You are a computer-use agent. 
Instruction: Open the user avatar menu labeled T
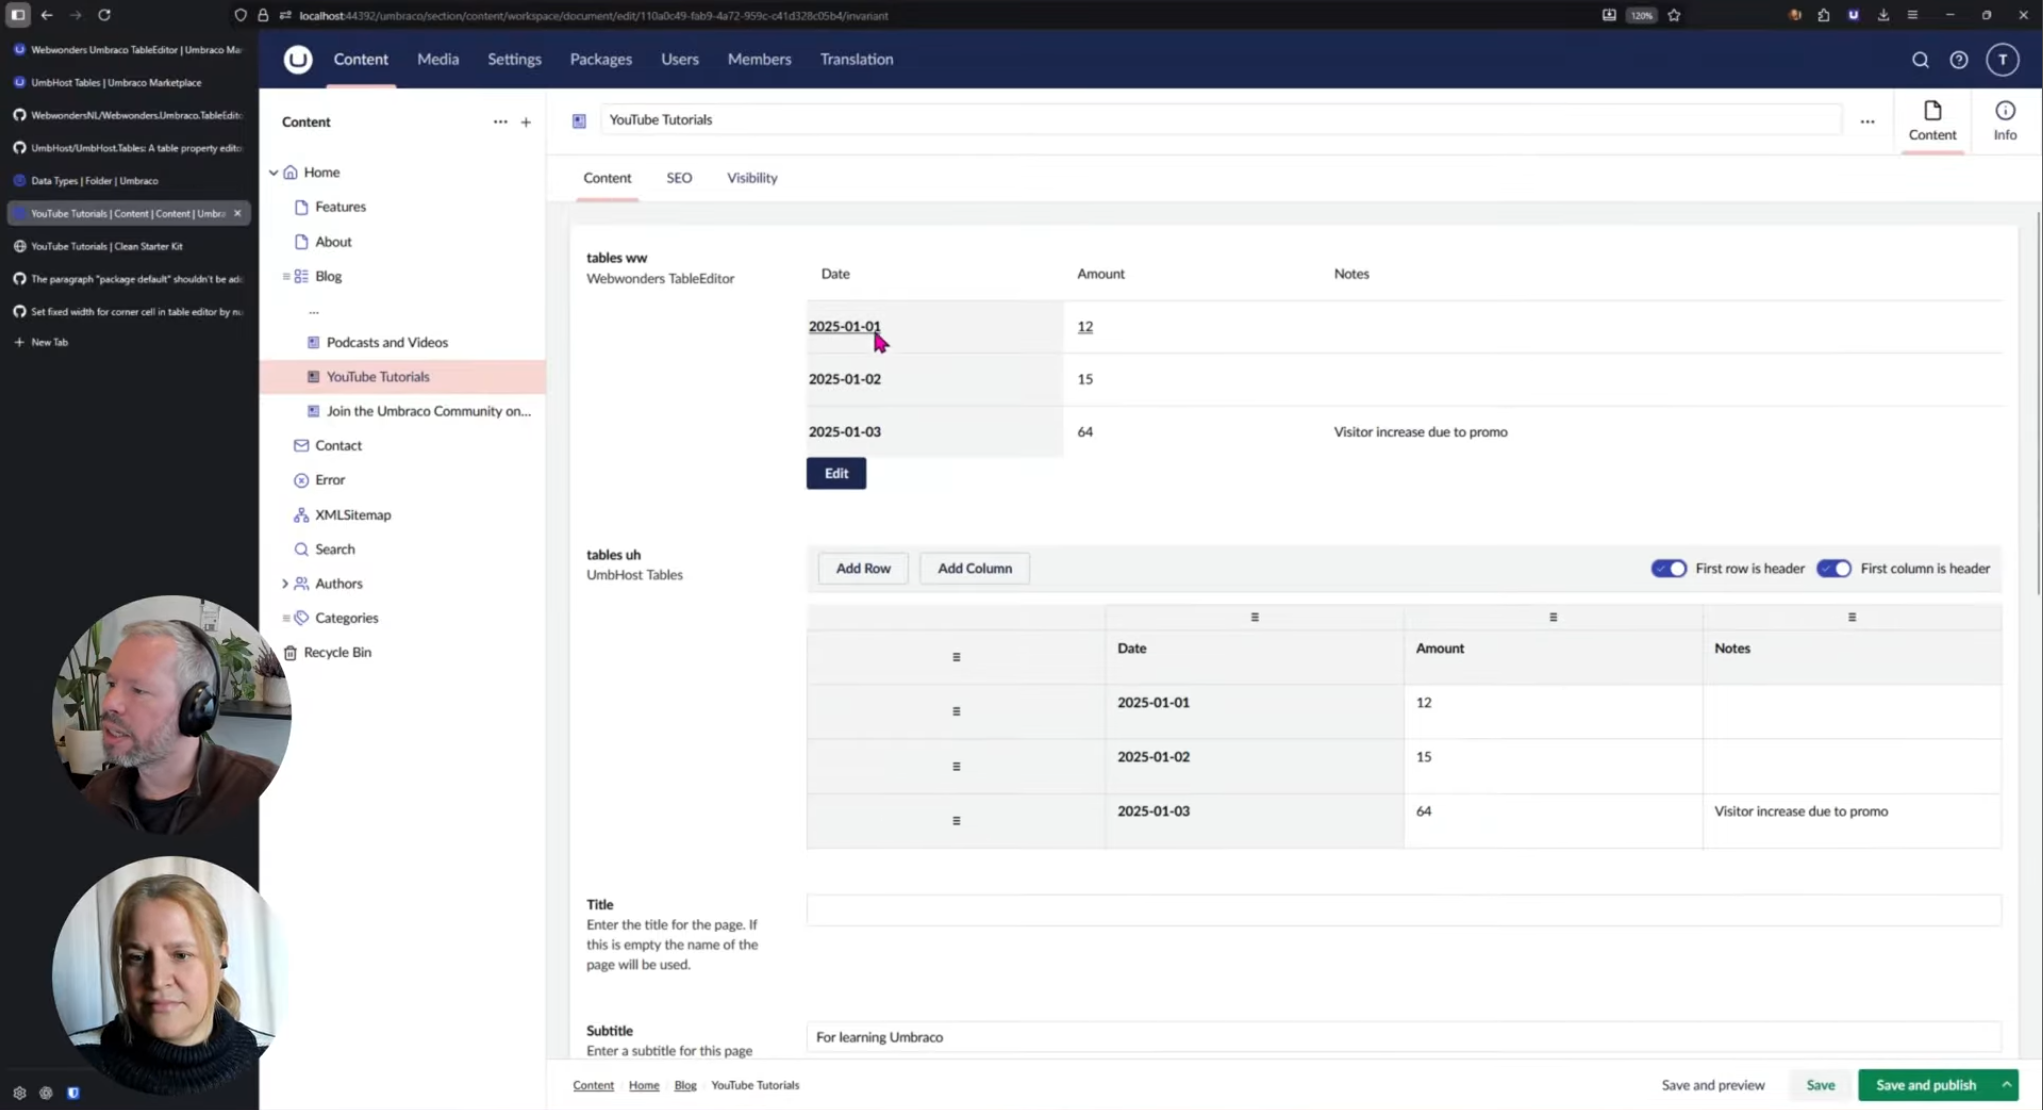click(2002, 60)
